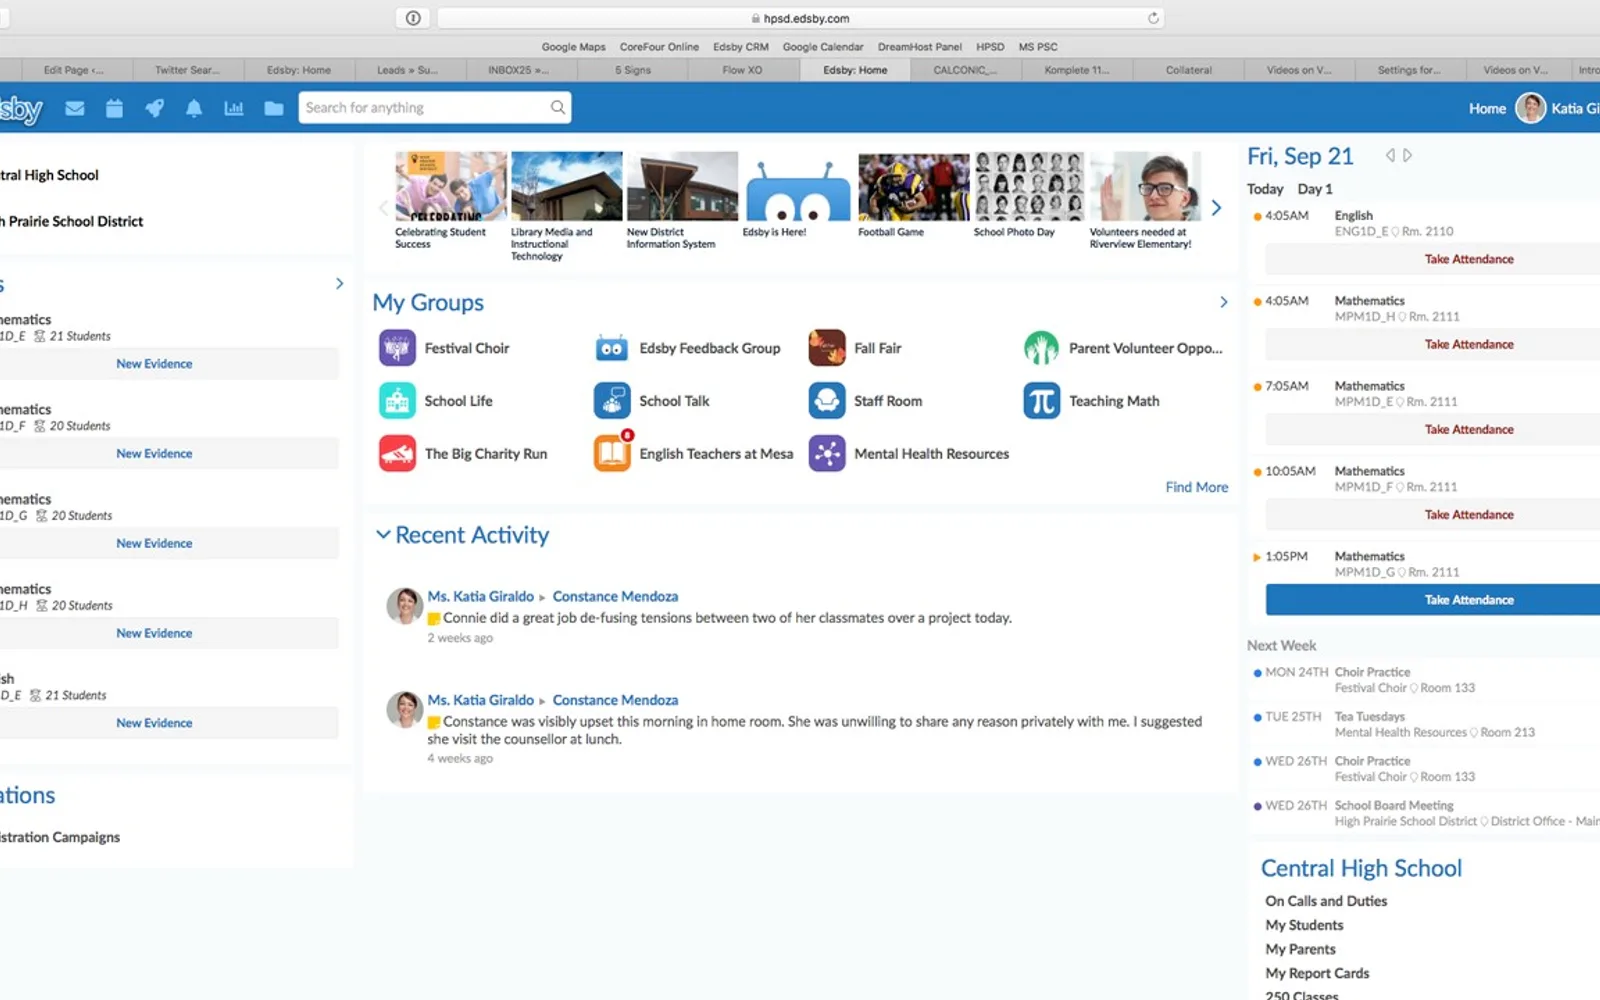Open On Calls and Duties link
The height and width of the screenshot is (1000, 1600).
1326,901
